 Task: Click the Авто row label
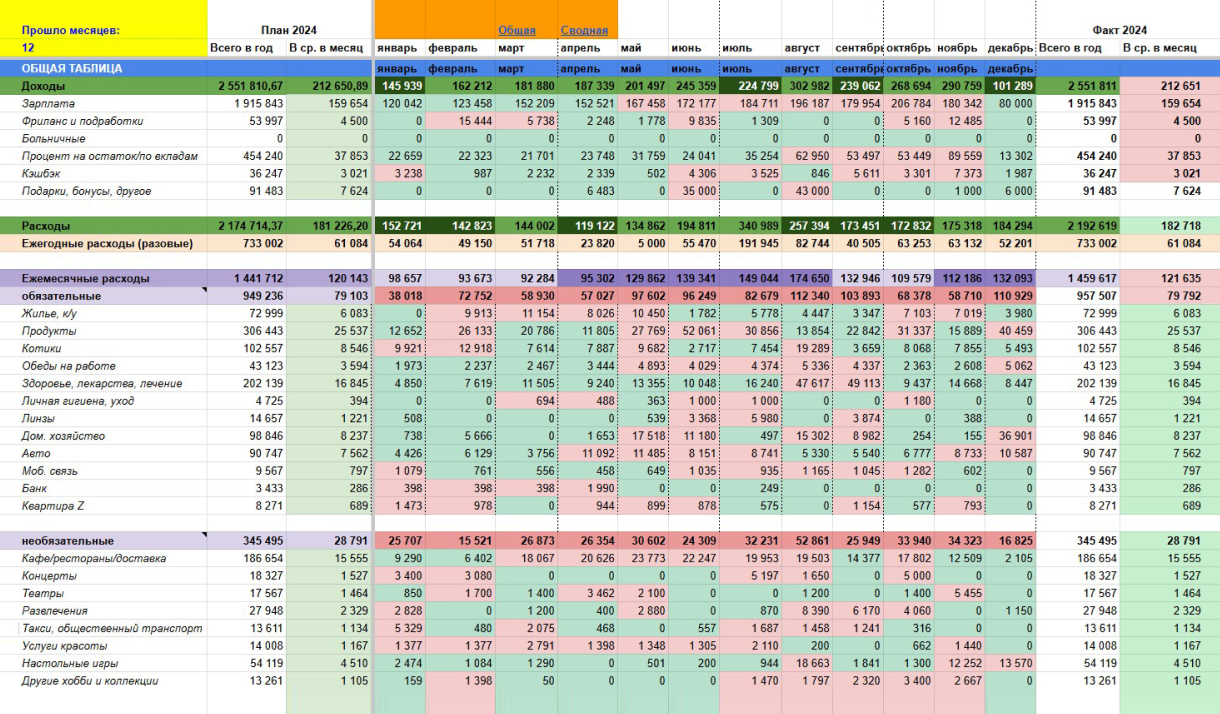tap(36, 454)
